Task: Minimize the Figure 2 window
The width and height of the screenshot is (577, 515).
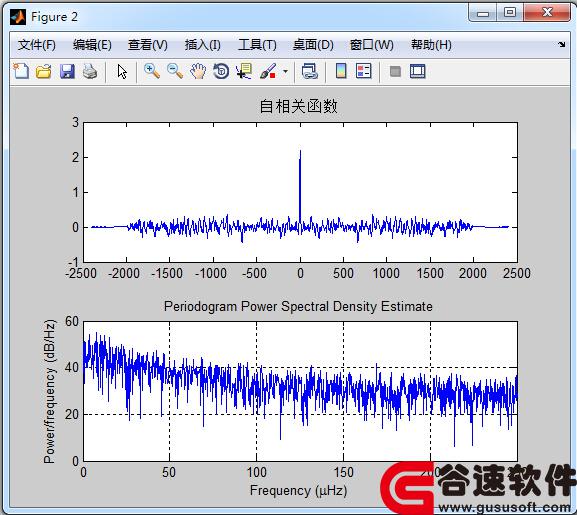Action: (x=482, y=14)
